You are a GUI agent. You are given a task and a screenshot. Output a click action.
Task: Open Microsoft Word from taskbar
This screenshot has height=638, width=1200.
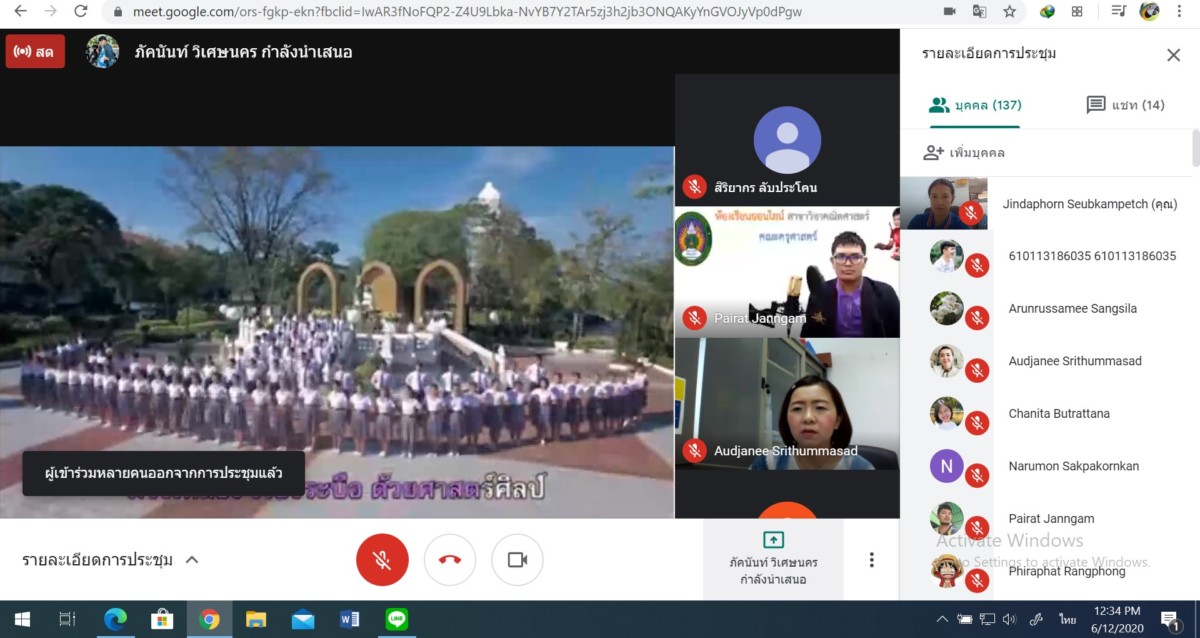[350, 619]
